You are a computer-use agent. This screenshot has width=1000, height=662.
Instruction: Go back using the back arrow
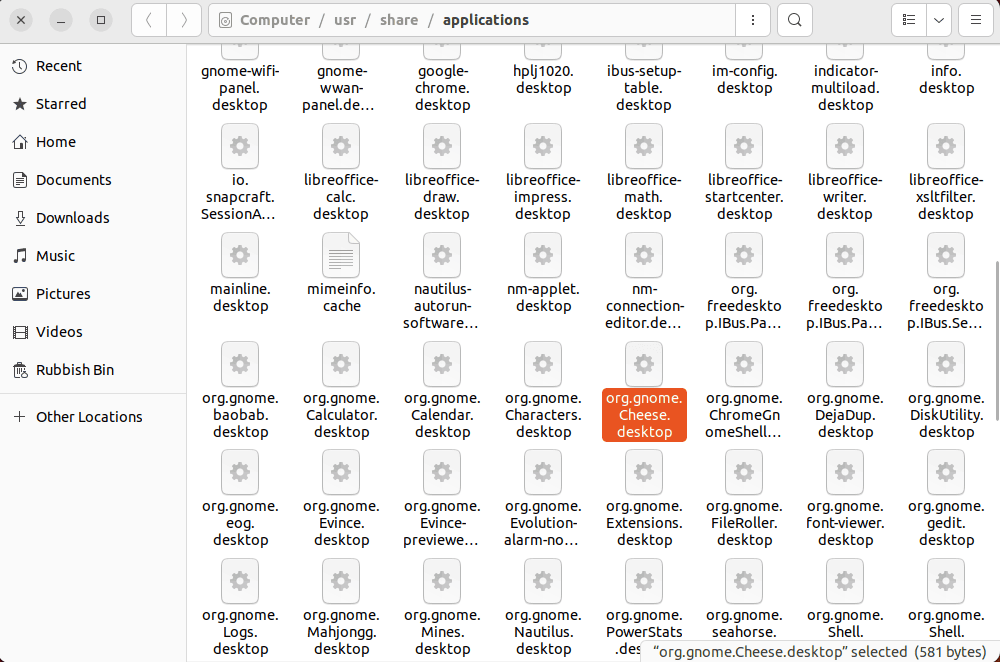148,19
